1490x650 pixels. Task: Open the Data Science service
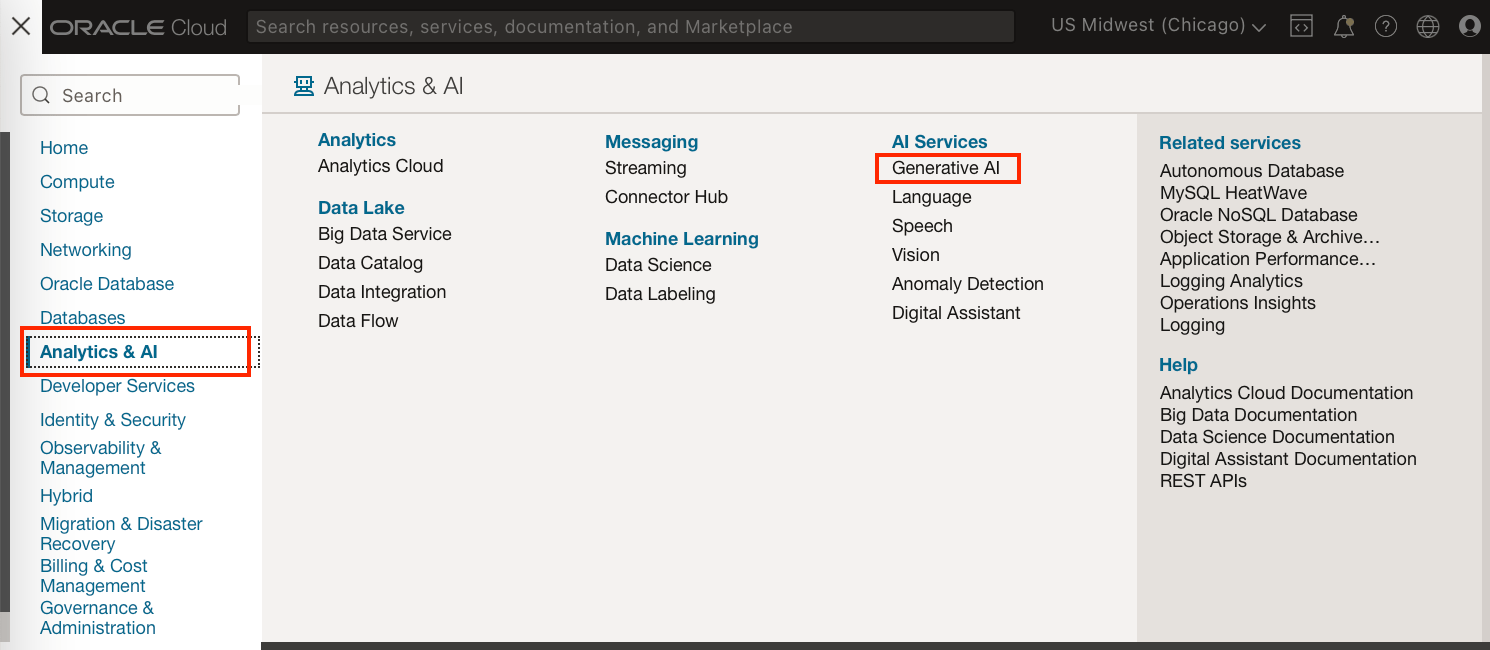[x=657, y=264]
